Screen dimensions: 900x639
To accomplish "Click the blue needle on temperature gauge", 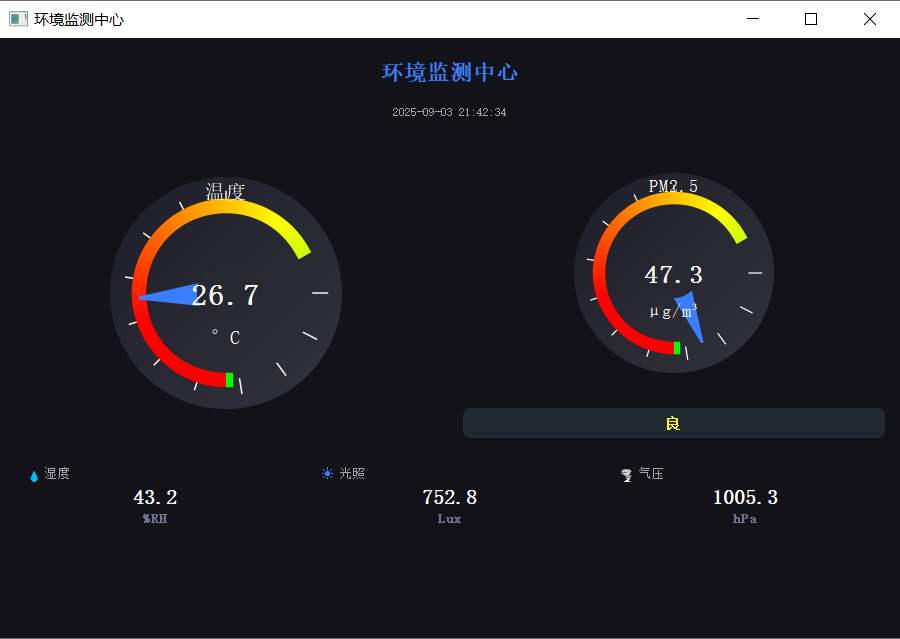I will tap(169, 293).
